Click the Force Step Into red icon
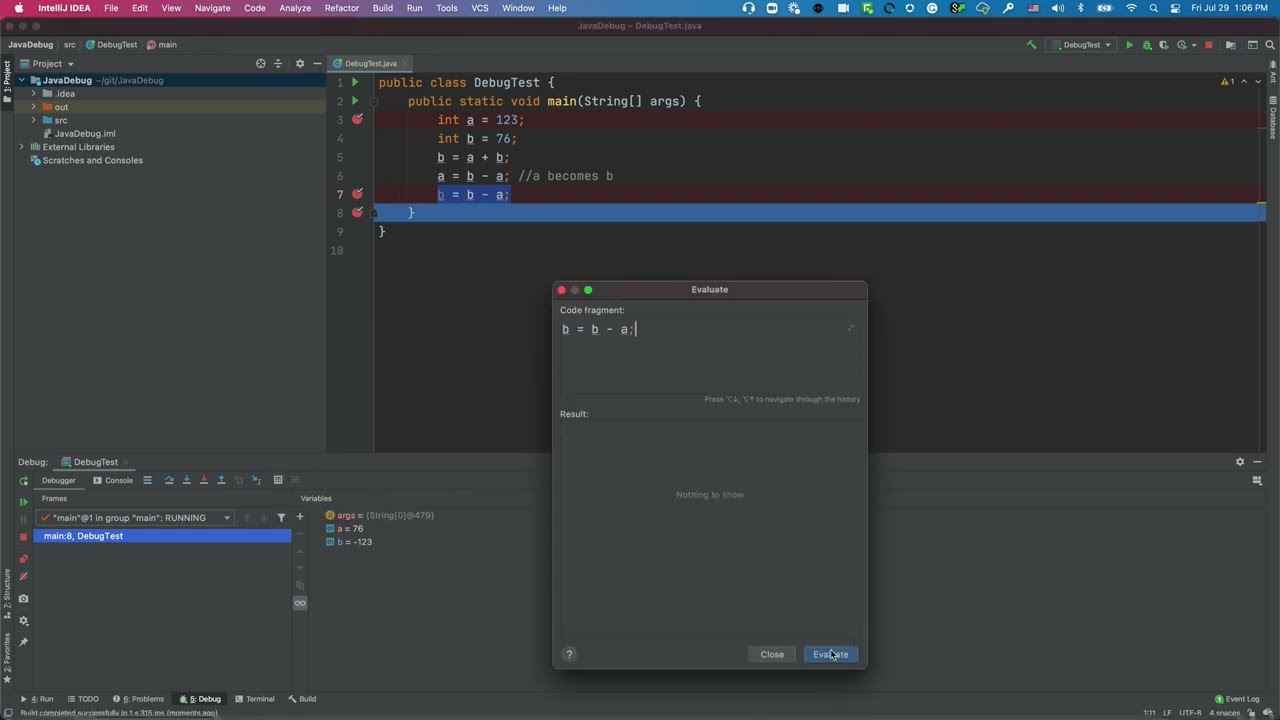Image resolution: width=1280 pixels, height=720 pixels. (x=204, y=480)
